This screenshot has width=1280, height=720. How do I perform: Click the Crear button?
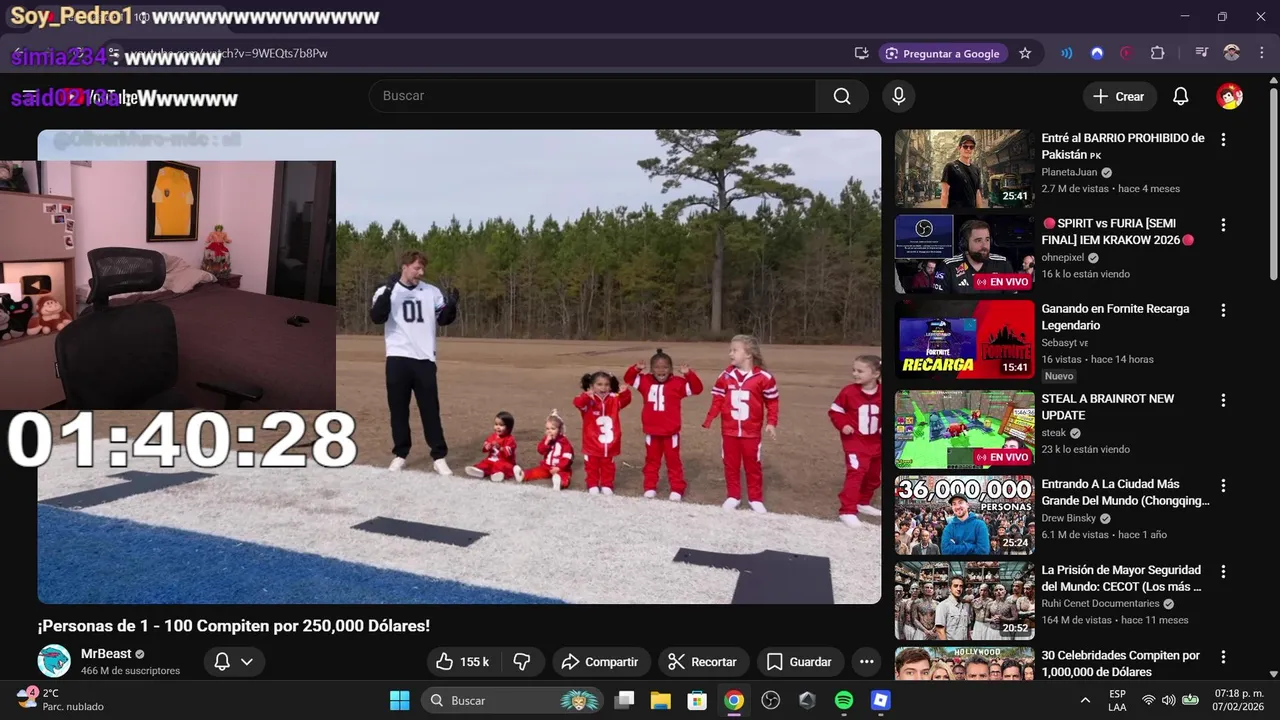[1119, 96]
